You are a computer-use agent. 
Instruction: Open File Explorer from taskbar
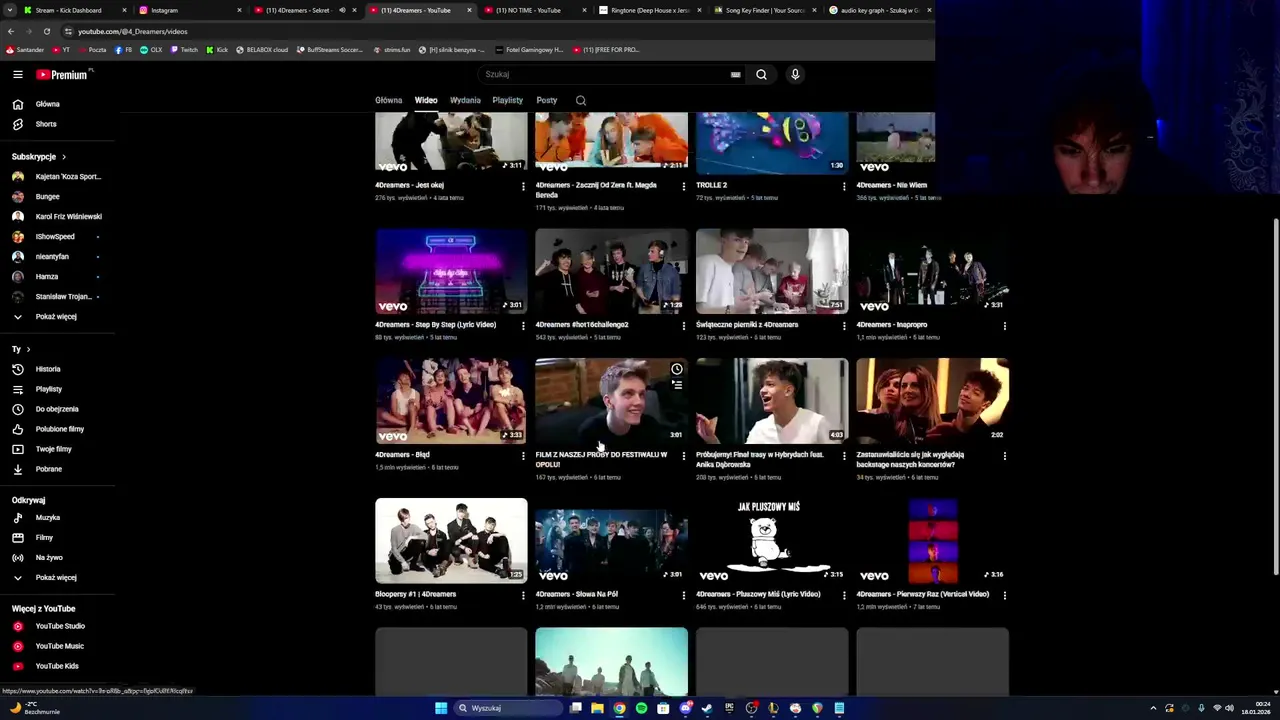(597, 708)
